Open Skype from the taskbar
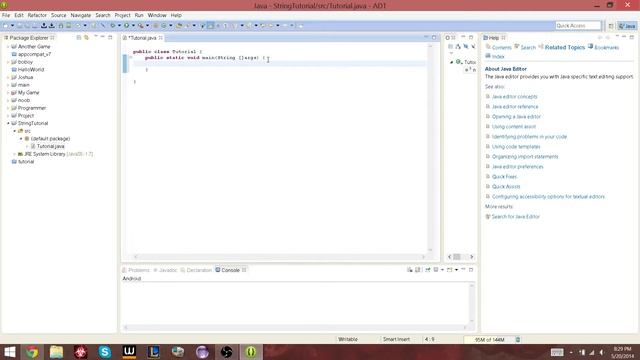This screenshot has height=360, width=640. (105, 352)
